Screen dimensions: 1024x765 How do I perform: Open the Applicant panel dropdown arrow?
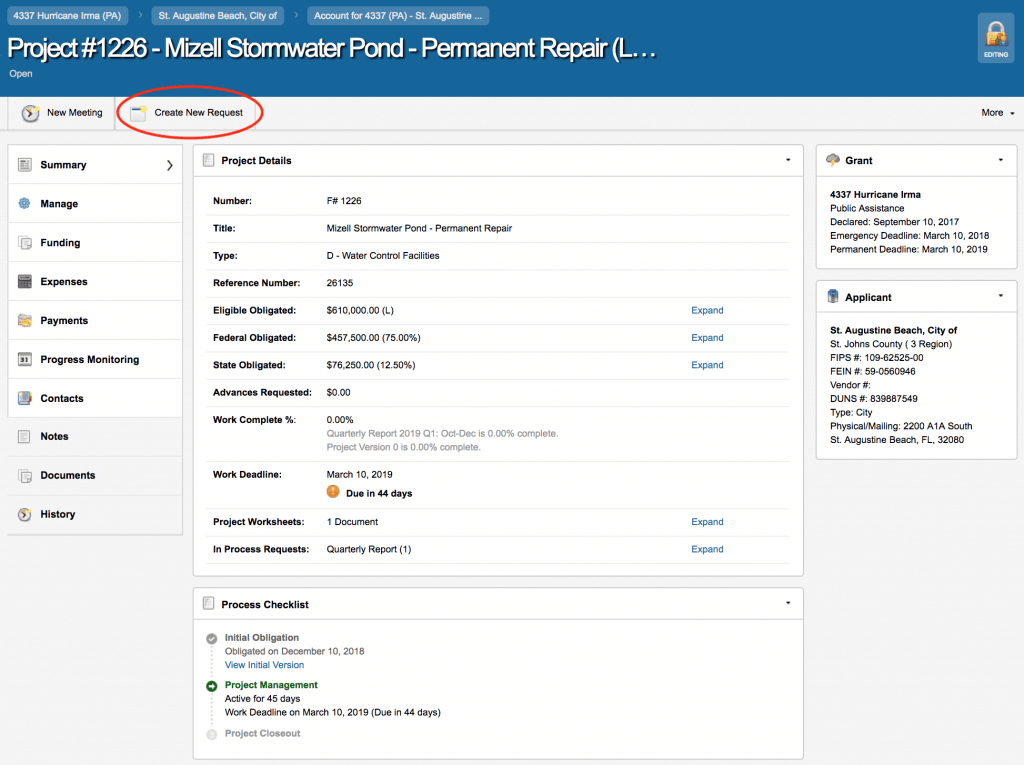click(x=1000, y=297)
